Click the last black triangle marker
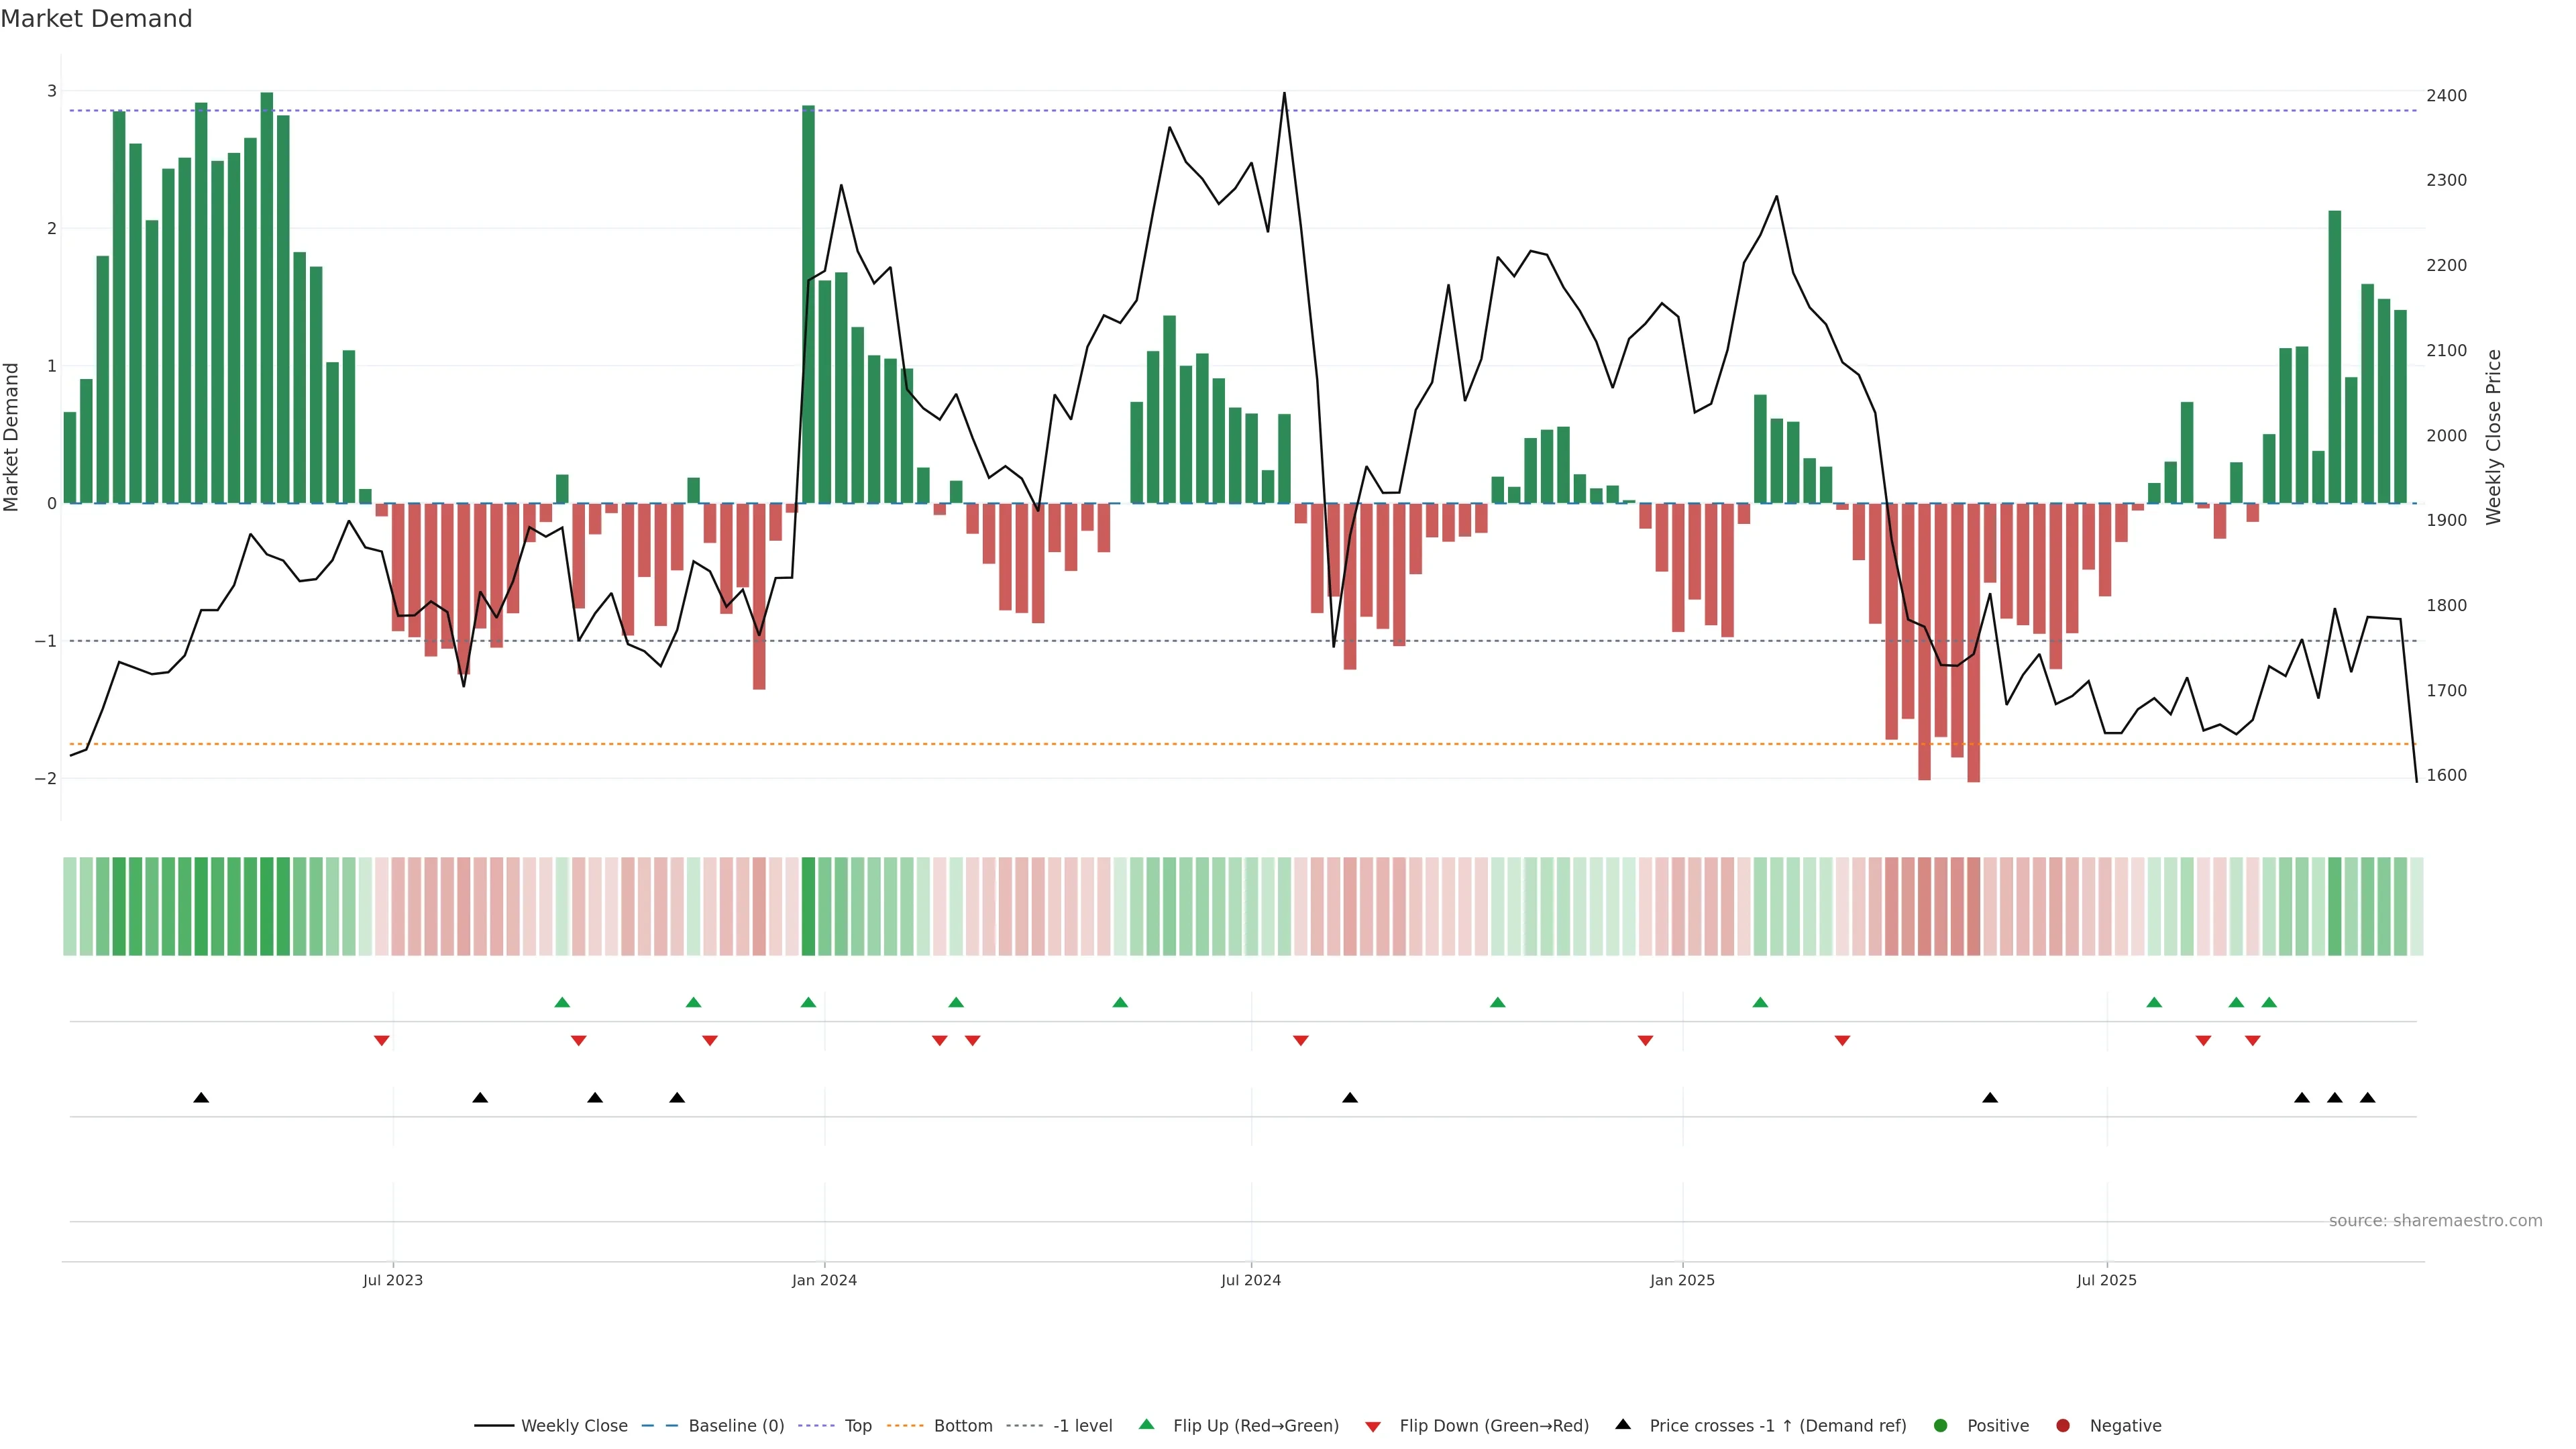2576x1449 pixels. [2367, 1098]
